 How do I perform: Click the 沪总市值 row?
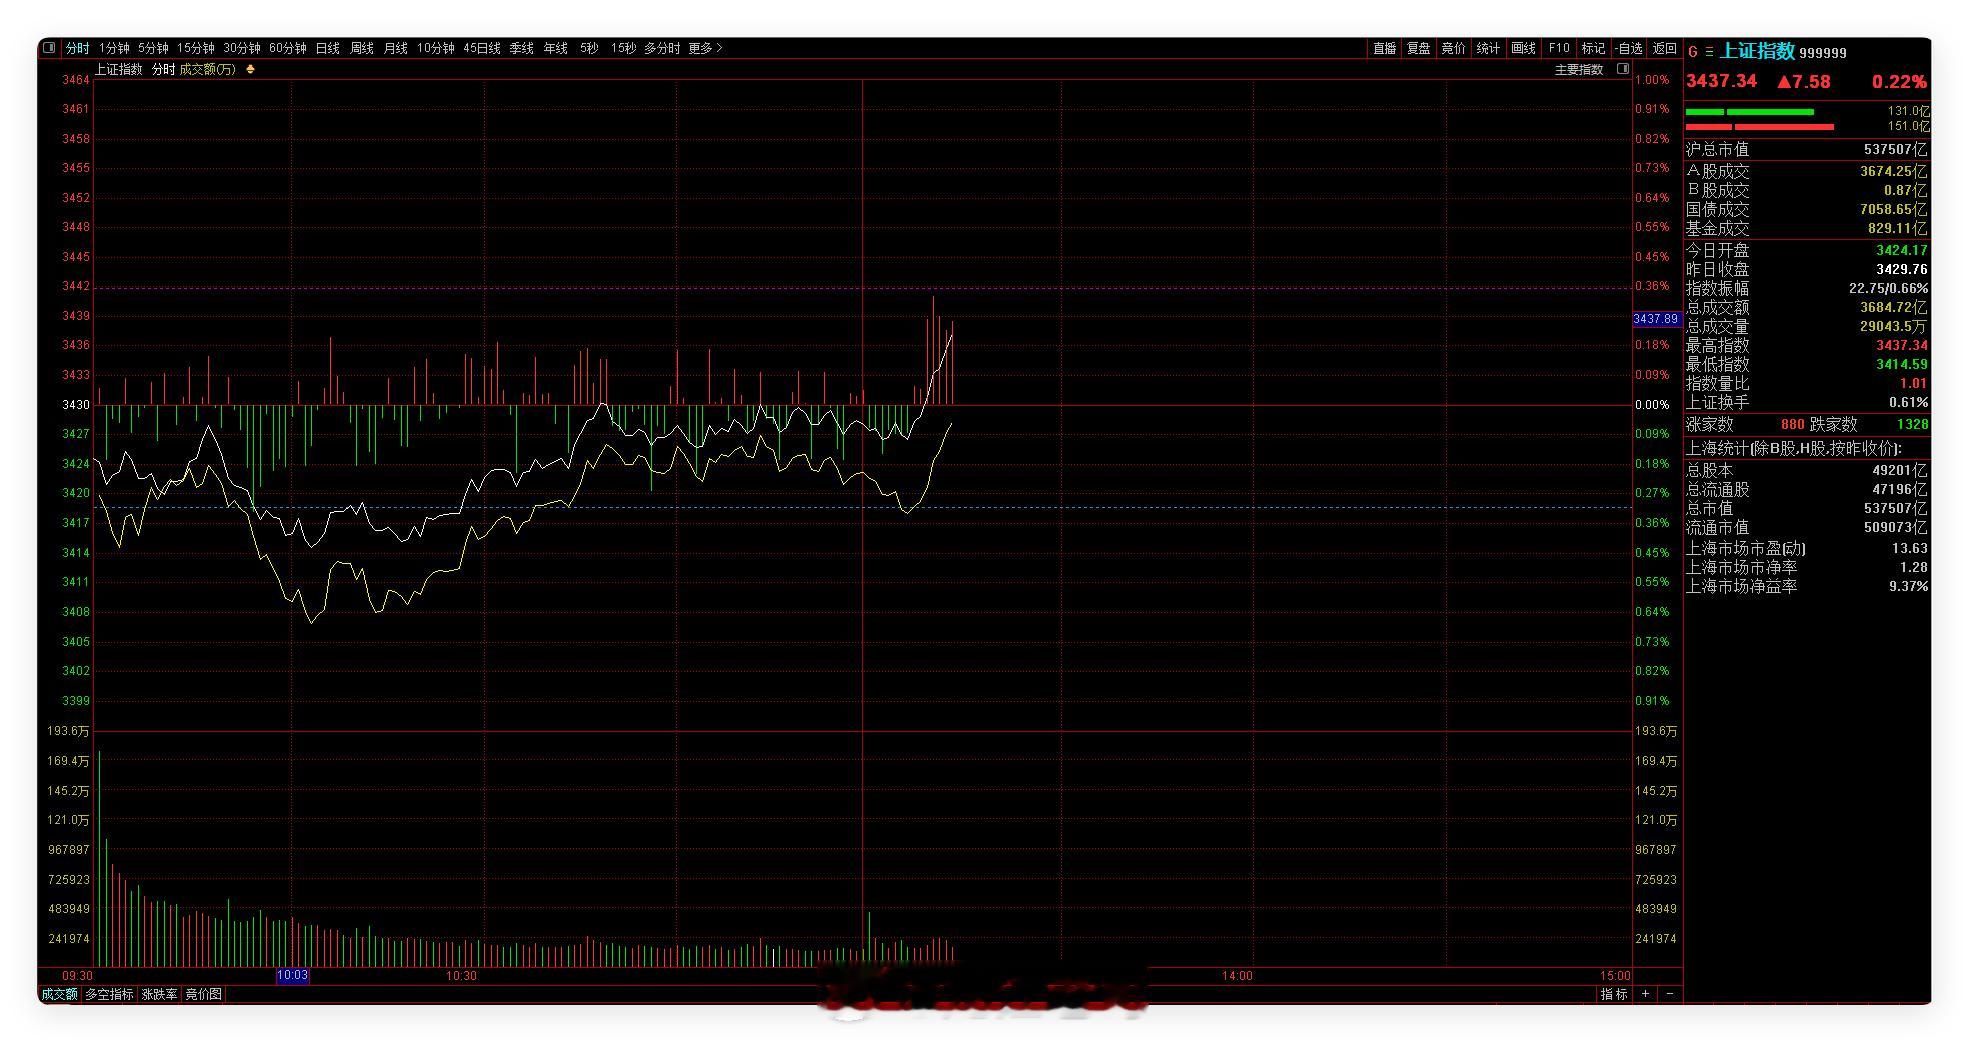tap(1806, 149)
